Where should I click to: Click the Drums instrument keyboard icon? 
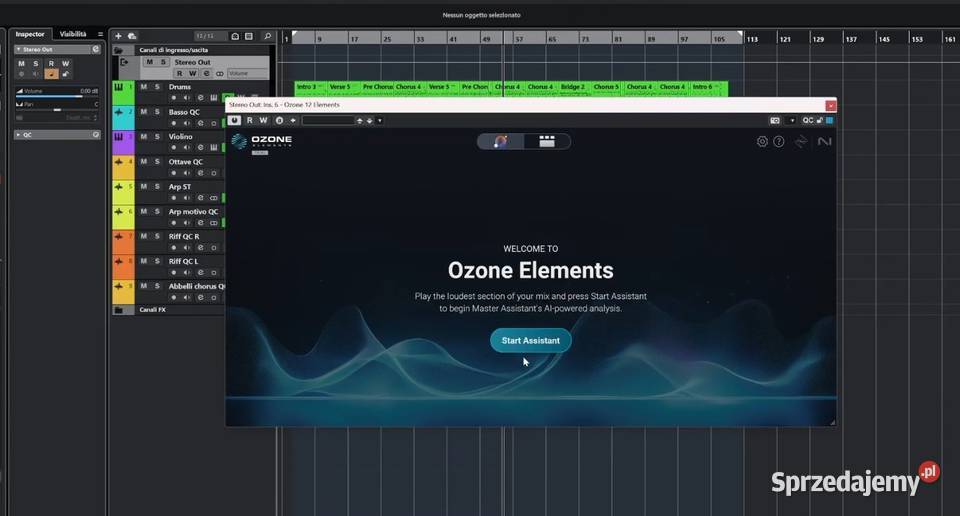[214, 98]
